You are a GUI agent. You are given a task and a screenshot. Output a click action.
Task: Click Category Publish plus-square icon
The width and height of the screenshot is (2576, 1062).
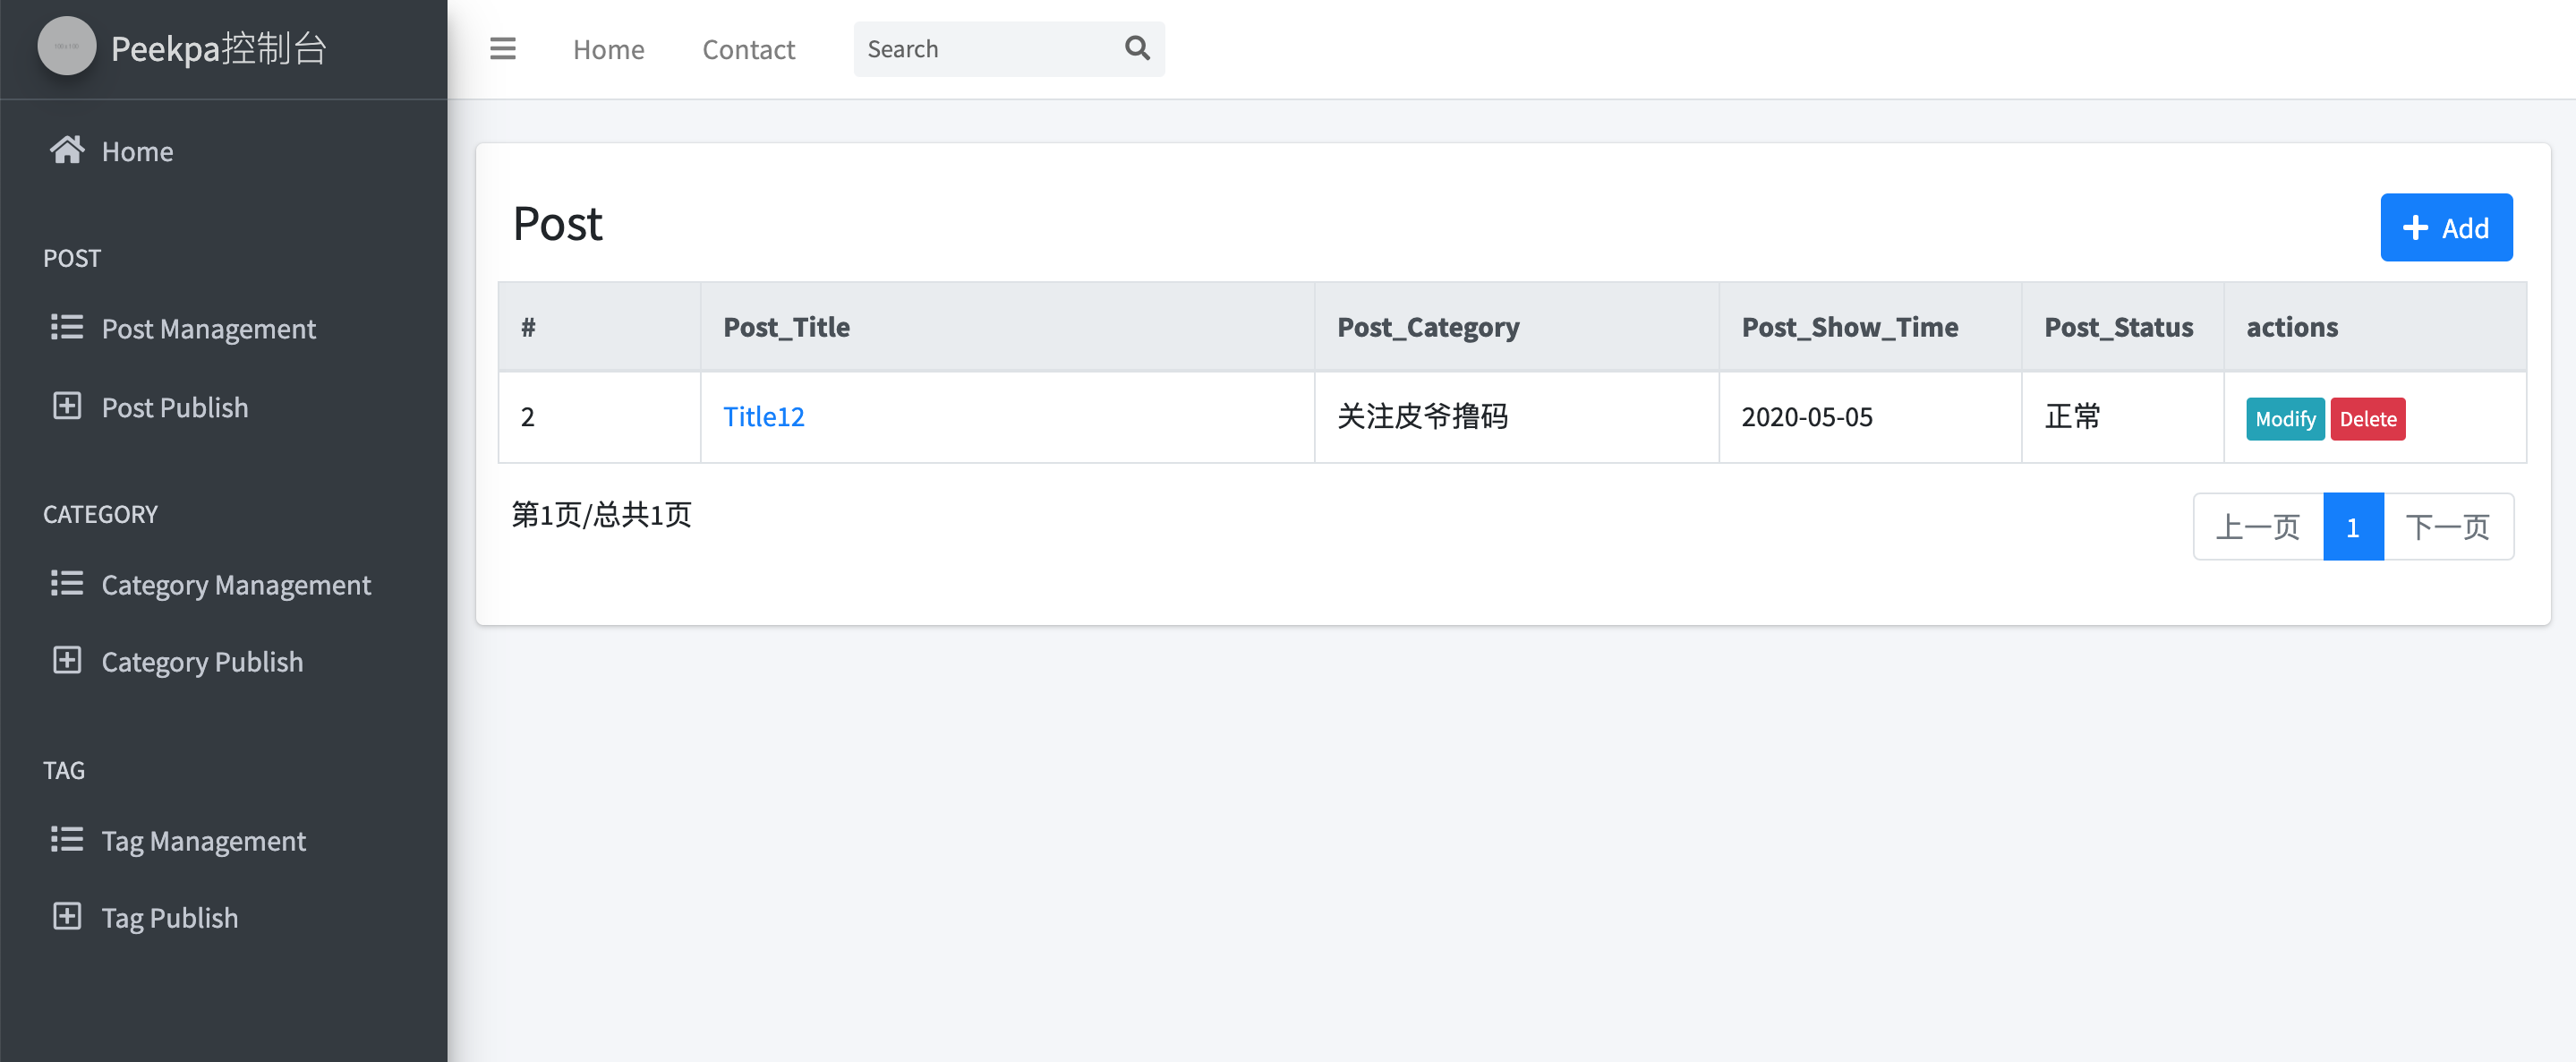(67, 660)
